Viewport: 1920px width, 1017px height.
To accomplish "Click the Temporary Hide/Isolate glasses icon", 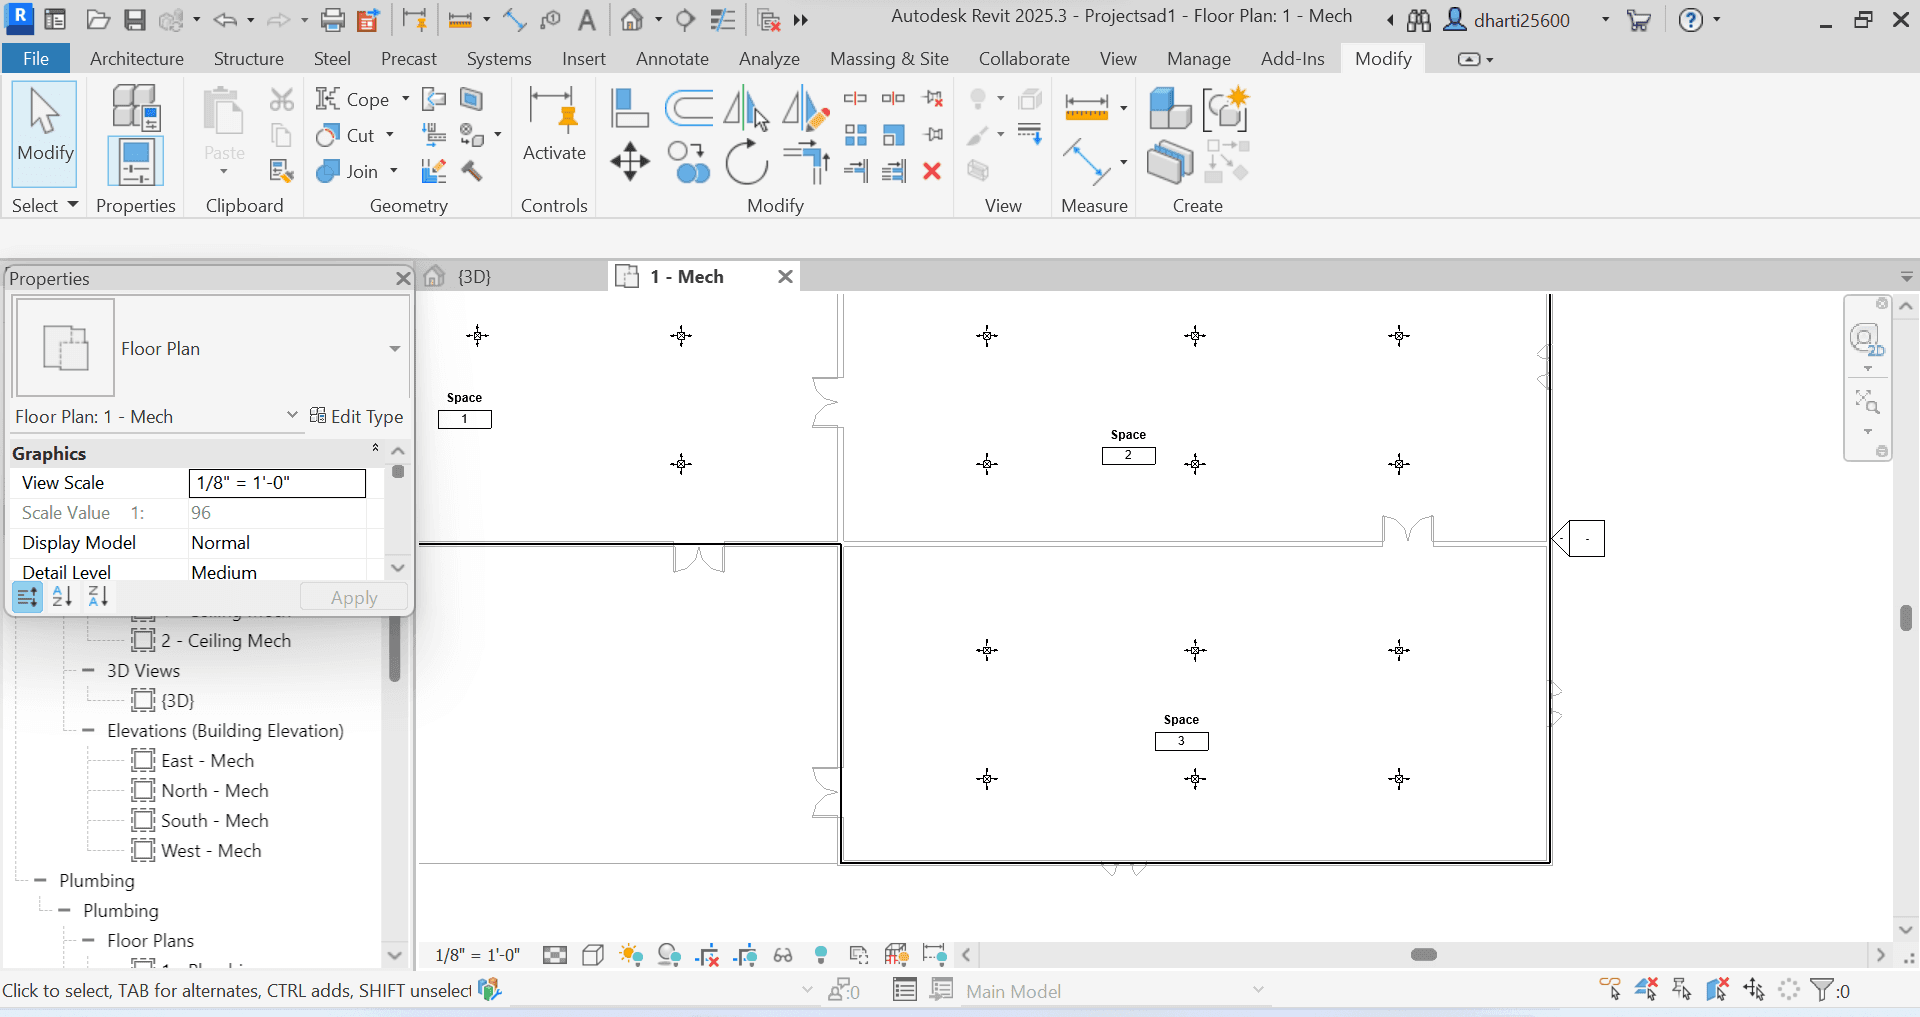I will coord(783,955).
